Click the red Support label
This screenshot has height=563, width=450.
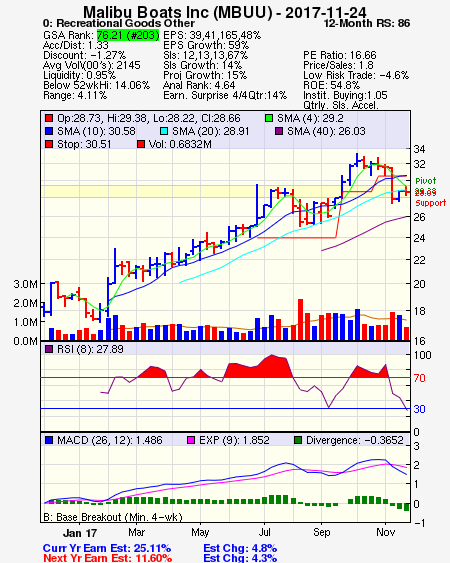[x=431, y=203]
